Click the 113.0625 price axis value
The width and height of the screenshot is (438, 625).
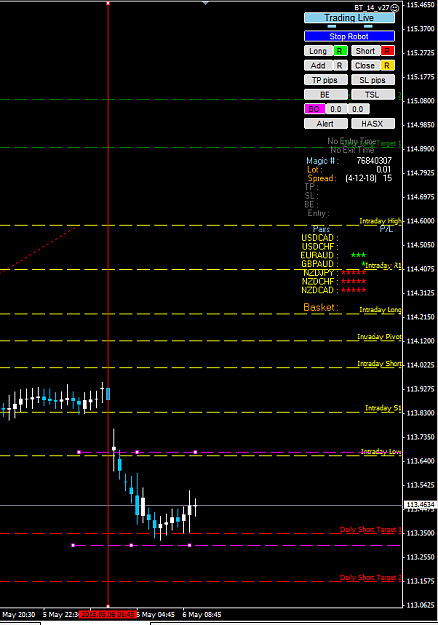[420, 605]
